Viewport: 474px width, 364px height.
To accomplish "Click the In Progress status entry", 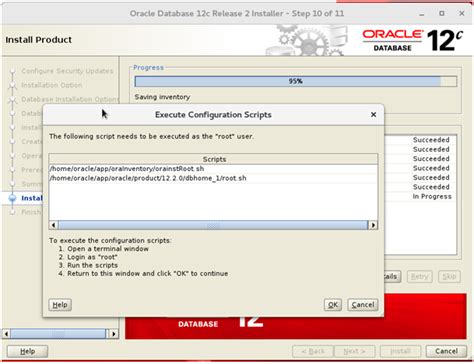I will click(432, 196).
